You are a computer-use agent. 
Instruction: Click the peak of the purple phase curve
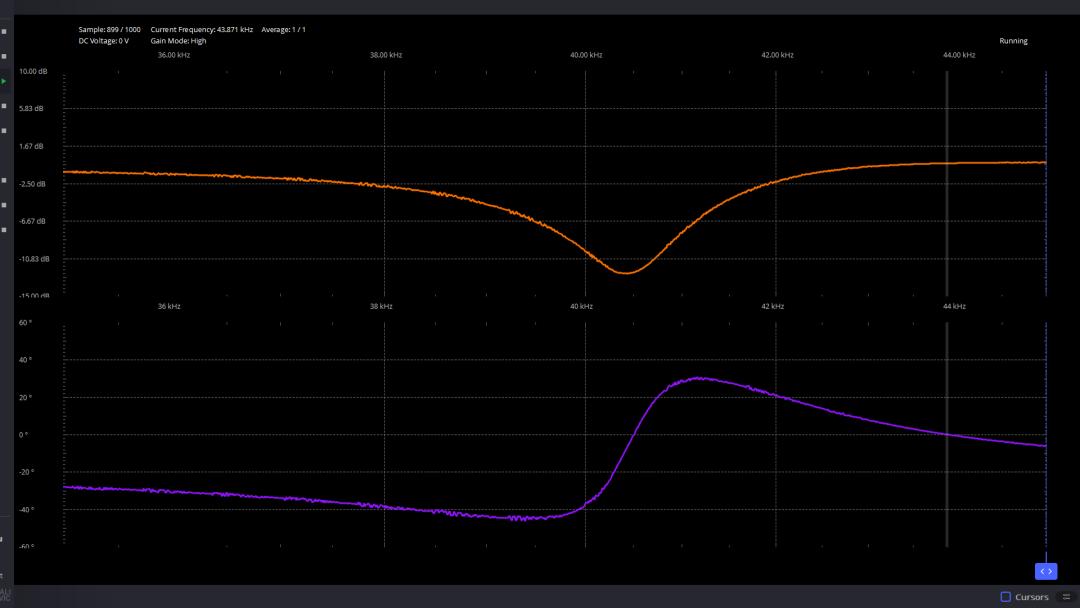click(700, 378)
